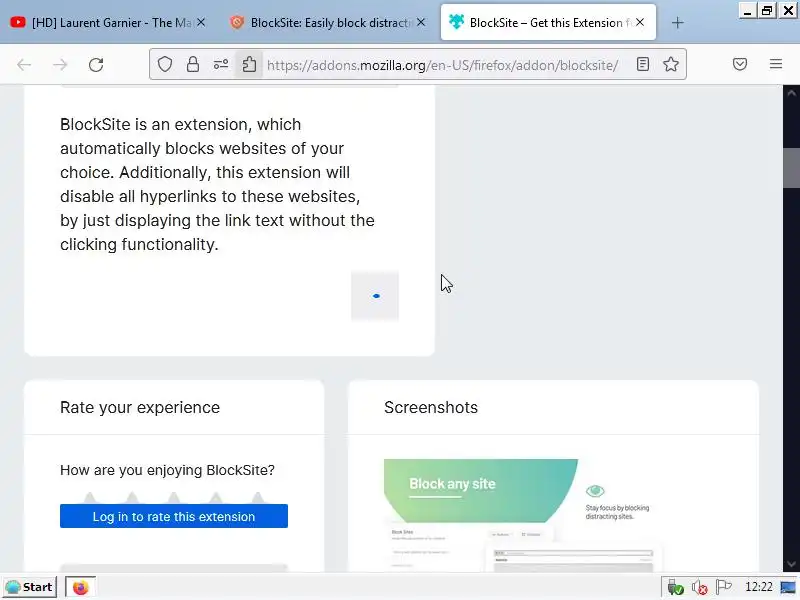Click the page scroll up arrow
Viewport: 800px width, 600px height.
(791, 93)
